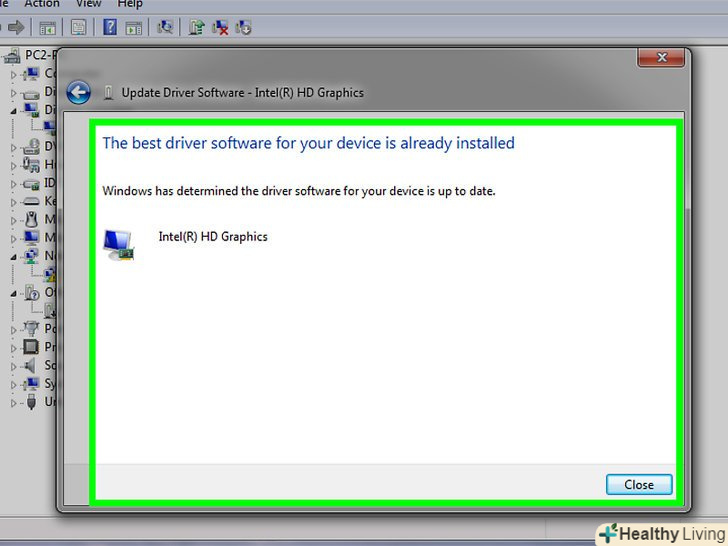Collapse the Display adapters node arrow

[13, 111]
